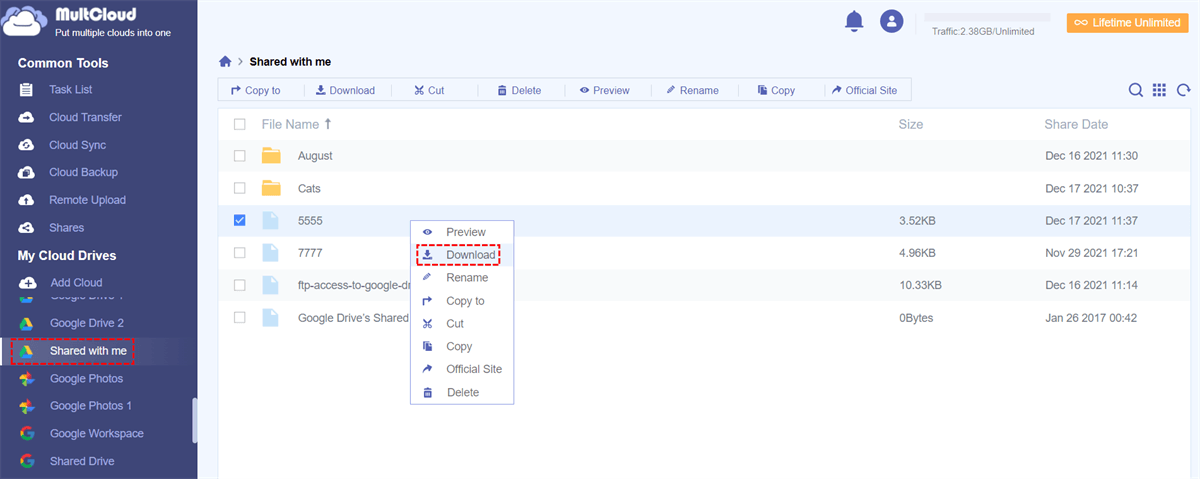Viewport: 1200px width, 479px height.
Task: Open Google Photos drive
Action: click(x=86, y=379)
